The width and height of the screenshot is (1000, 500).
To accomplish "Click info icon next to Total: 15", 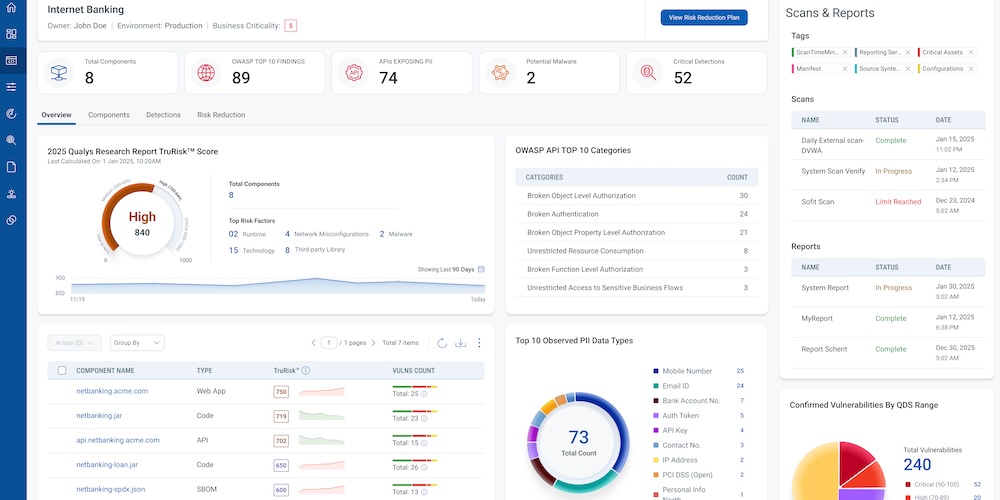I will pos(424,443).
